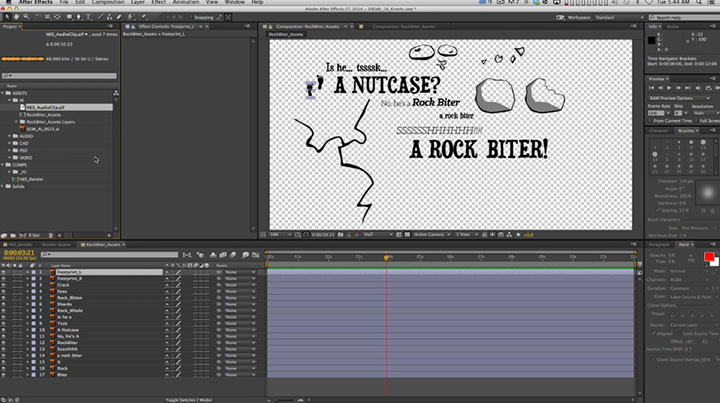The image size is (720, 403).
Task: Hide the Footprint_L layer with eye toggle
Action: (x=4, y=272)
